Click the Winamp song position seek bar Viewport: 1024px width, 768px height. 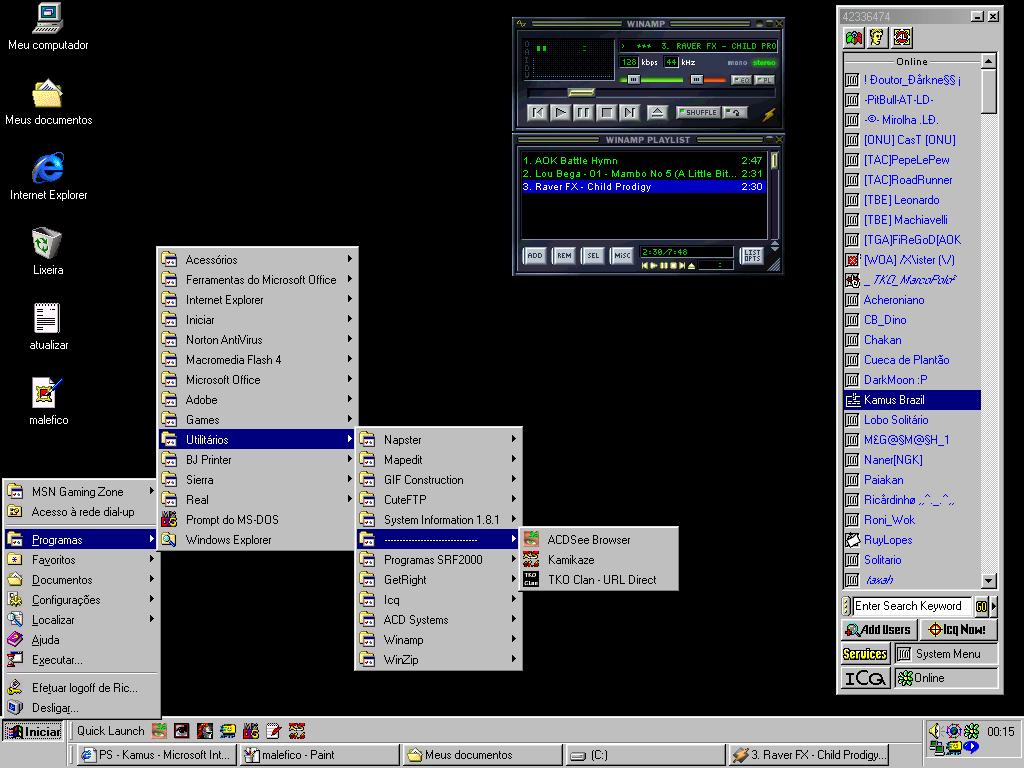click(x=652, y=93)
